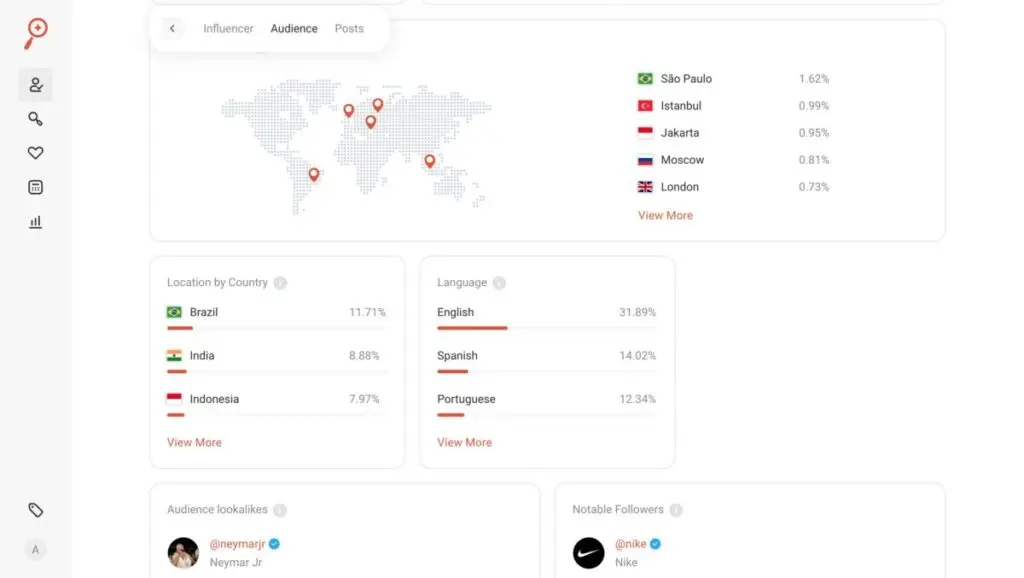
Task: Switch to the Influencer tab
Action: (x=228, y=29)
